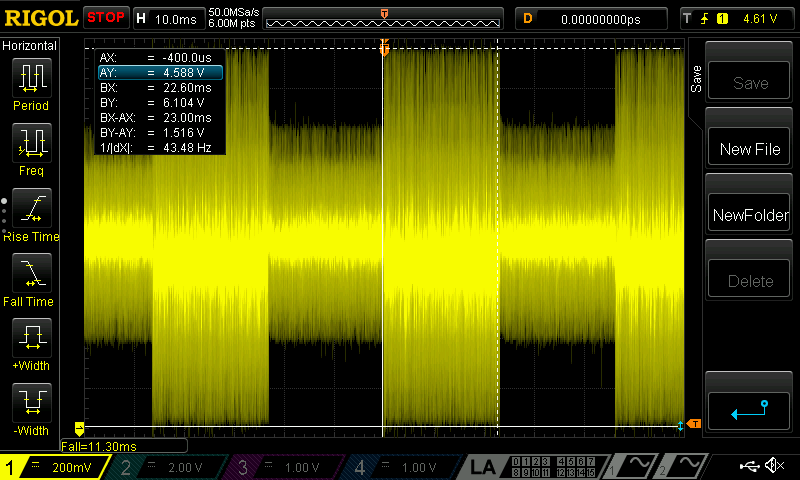Choose the Fall Time measurement
800x480 pixels.
coord(31,280)
